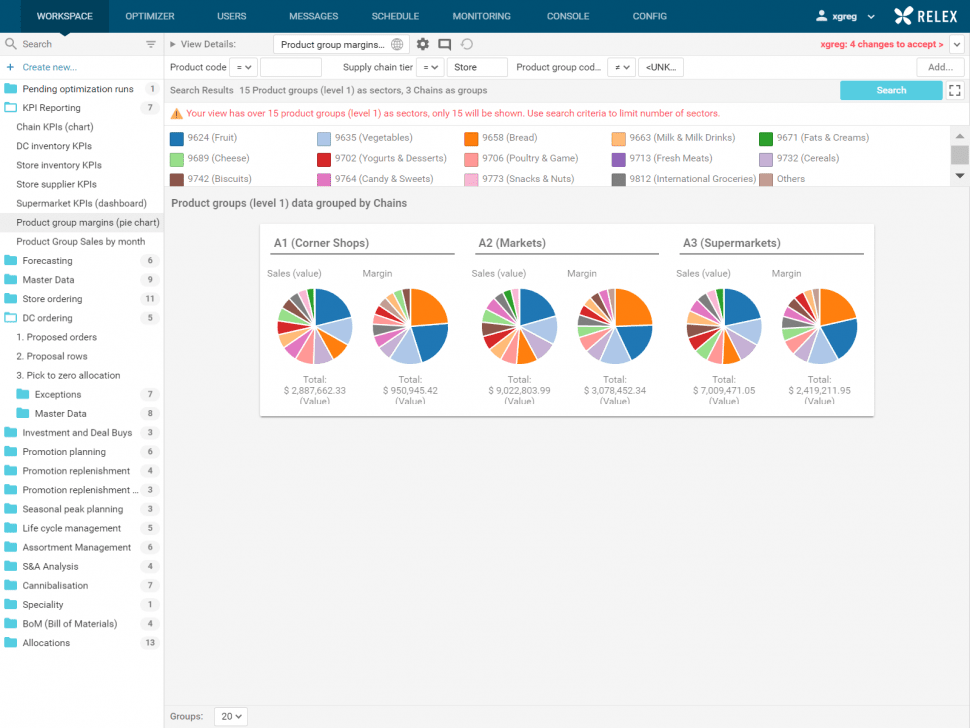The height and width of the screenshot is (728, 970).
Task: Expand results using the fullscreen icon beside Search
Action: coord(955,89)
